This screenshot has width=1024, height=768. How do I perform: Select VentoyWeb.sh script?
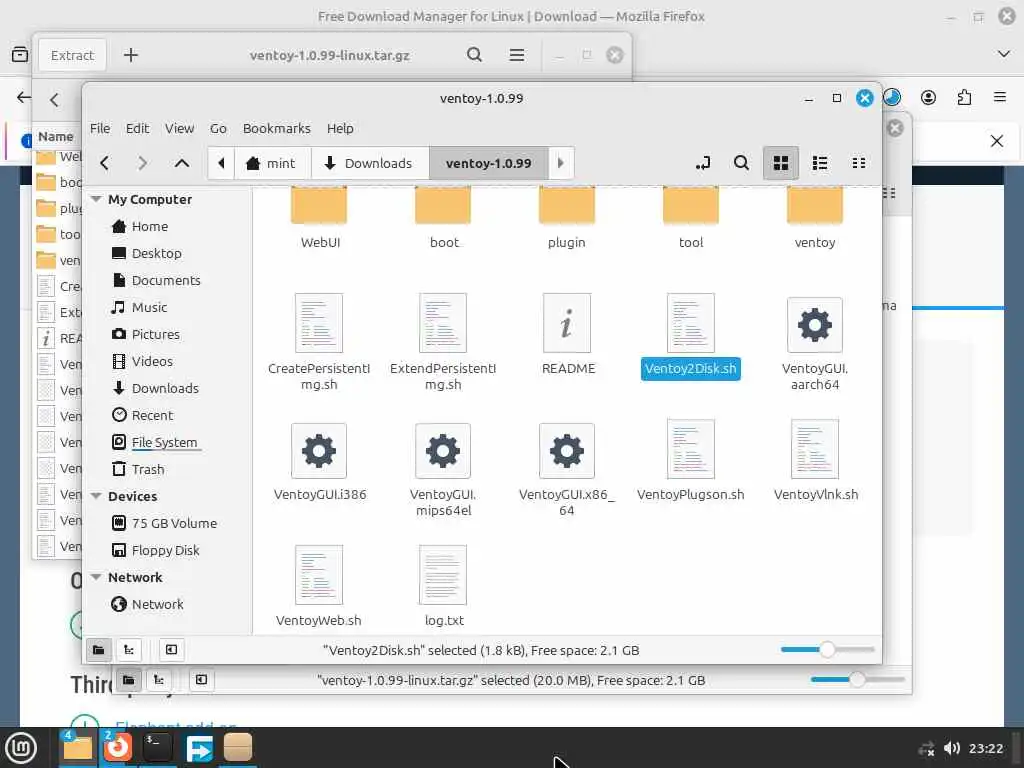point(319,586)
